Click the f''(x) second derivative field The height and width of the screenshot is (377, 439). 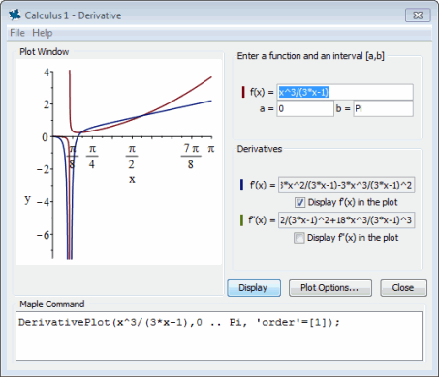pos(346,220)
